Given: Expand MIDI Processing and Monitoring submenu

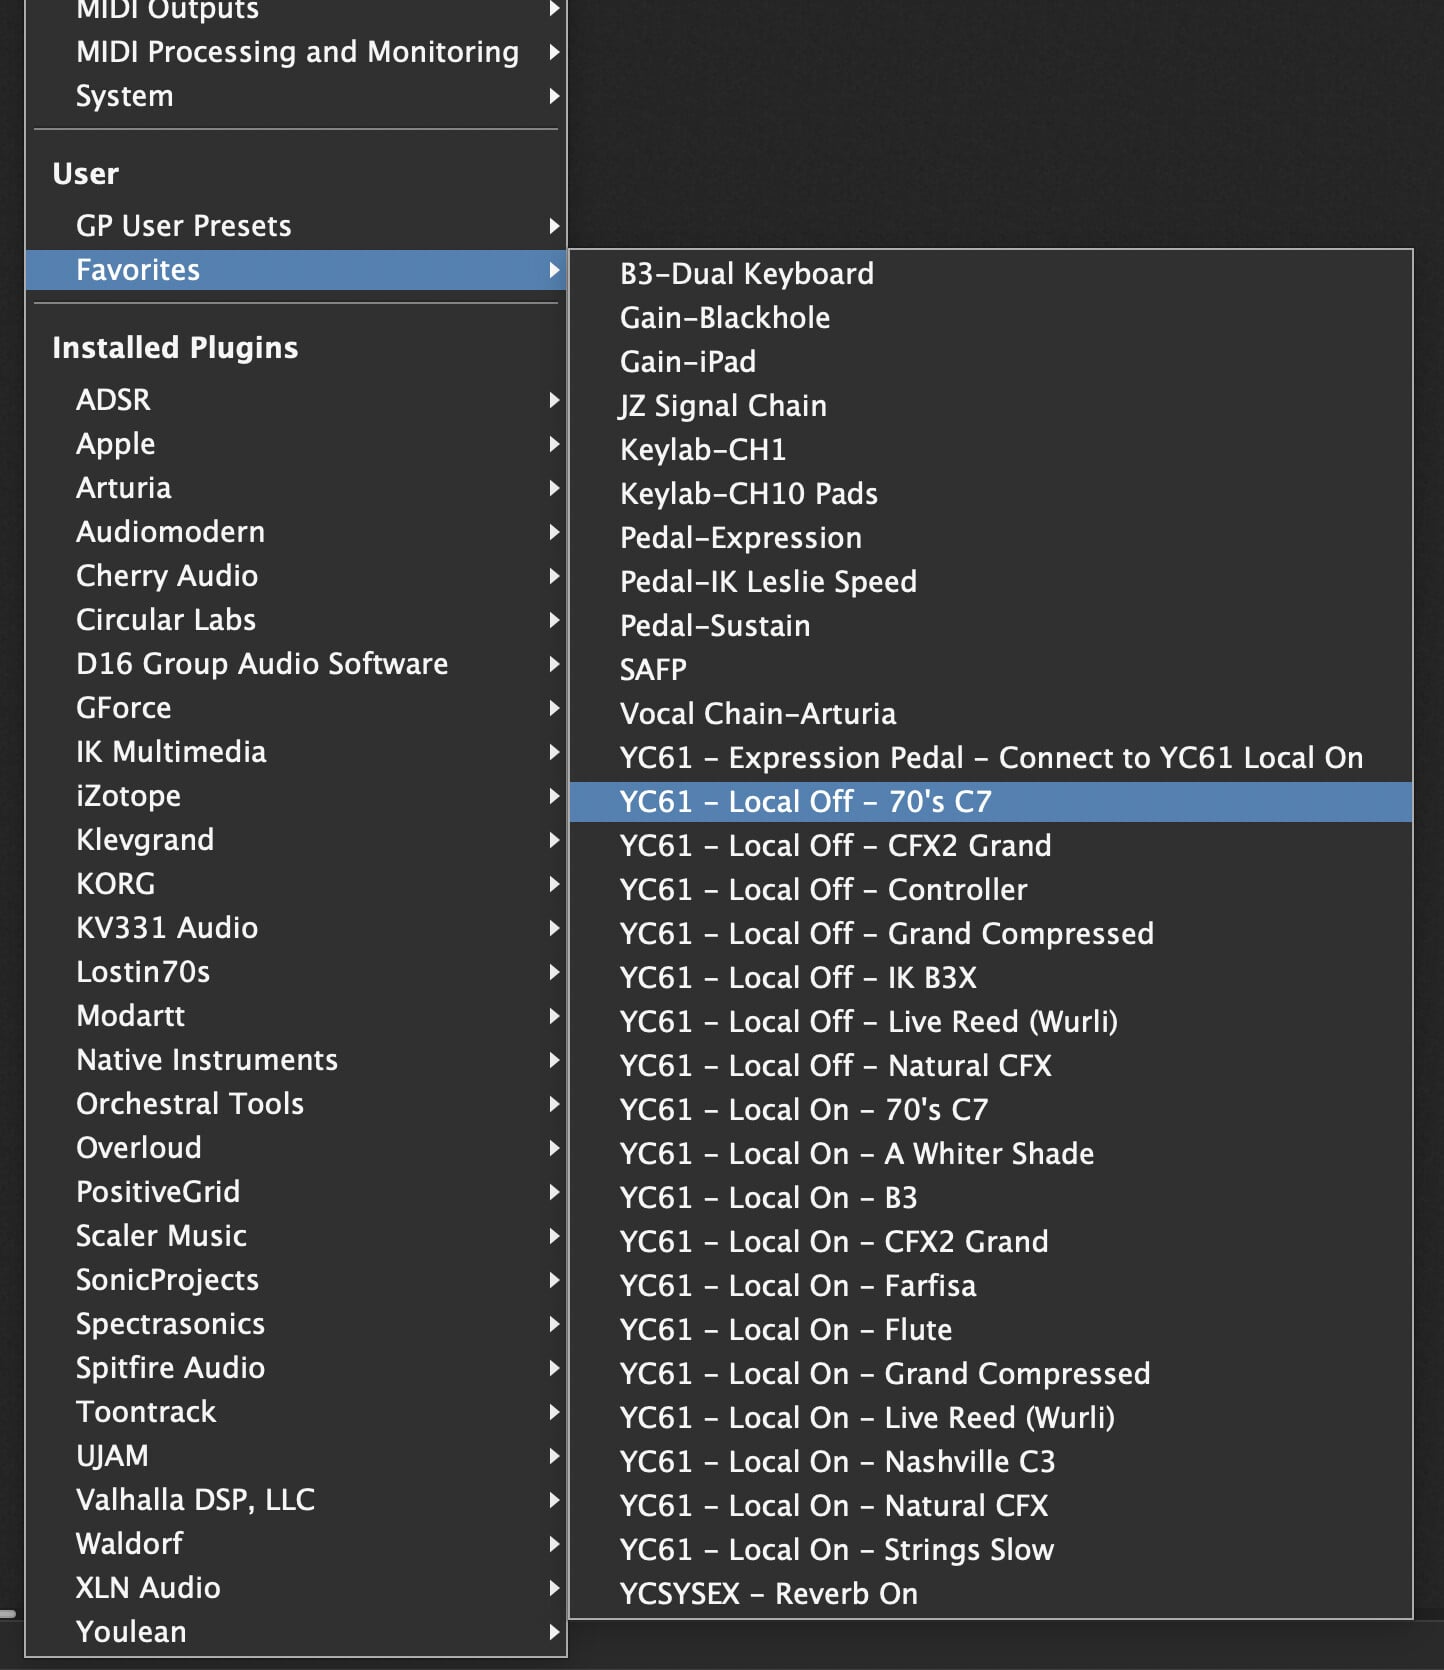Looking at the screenshot, I should pyautogui.click(x=297, y=51).
